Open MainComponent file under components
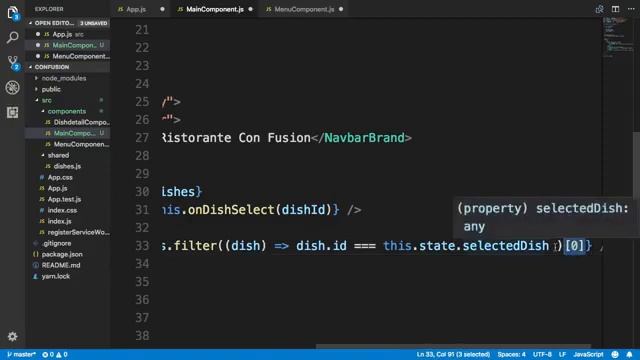This screenshot has width=640, height=360. pos(67,133)
